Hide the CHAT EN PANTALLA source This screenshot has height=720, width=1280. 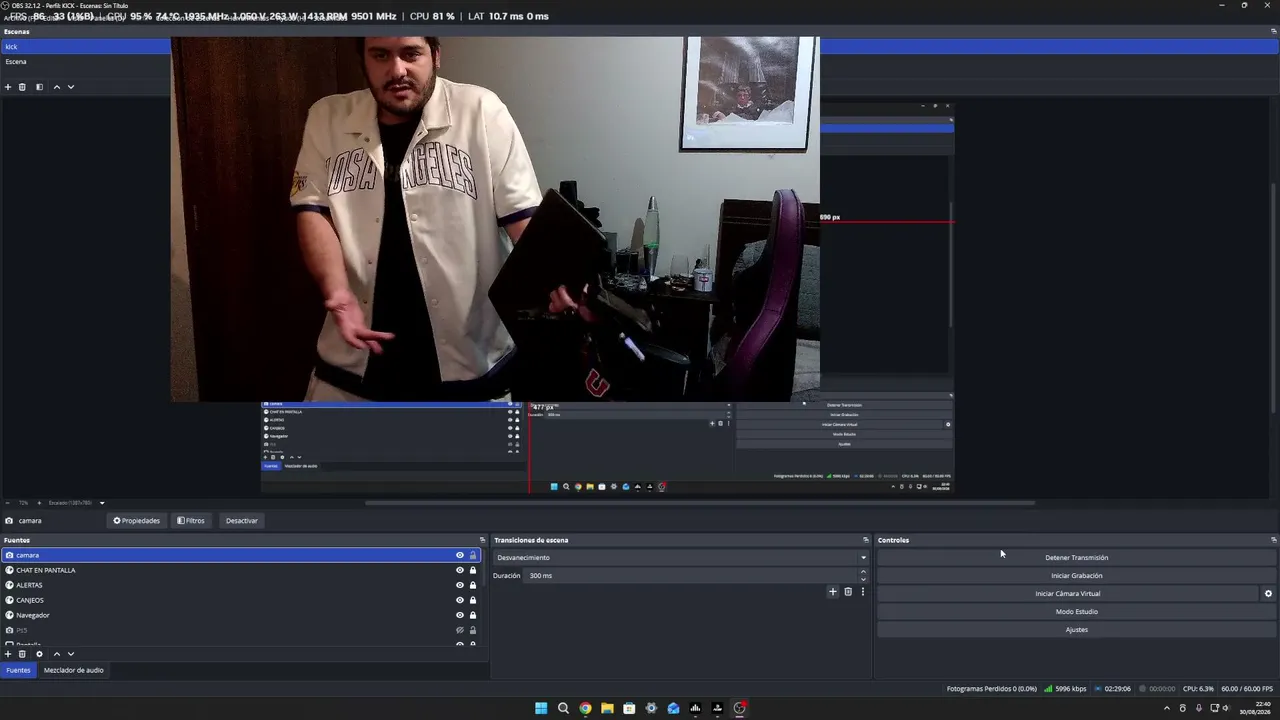(x=460, y=570)
